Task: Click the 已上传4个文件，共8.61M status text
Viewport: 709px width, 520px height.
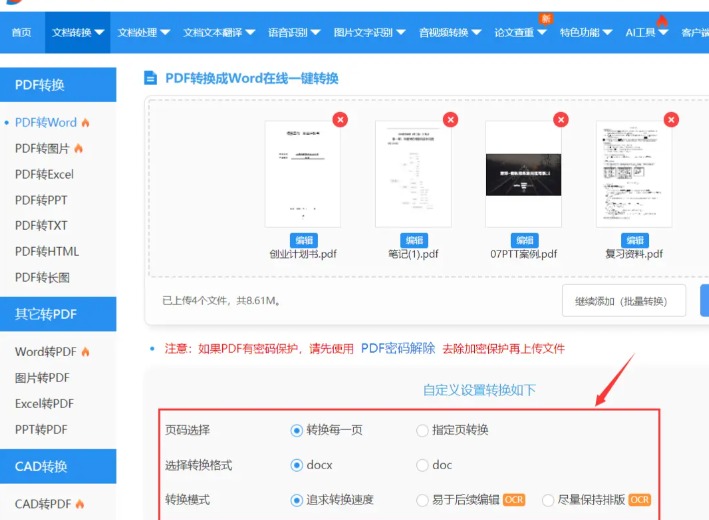Action: tap(221, 301)
